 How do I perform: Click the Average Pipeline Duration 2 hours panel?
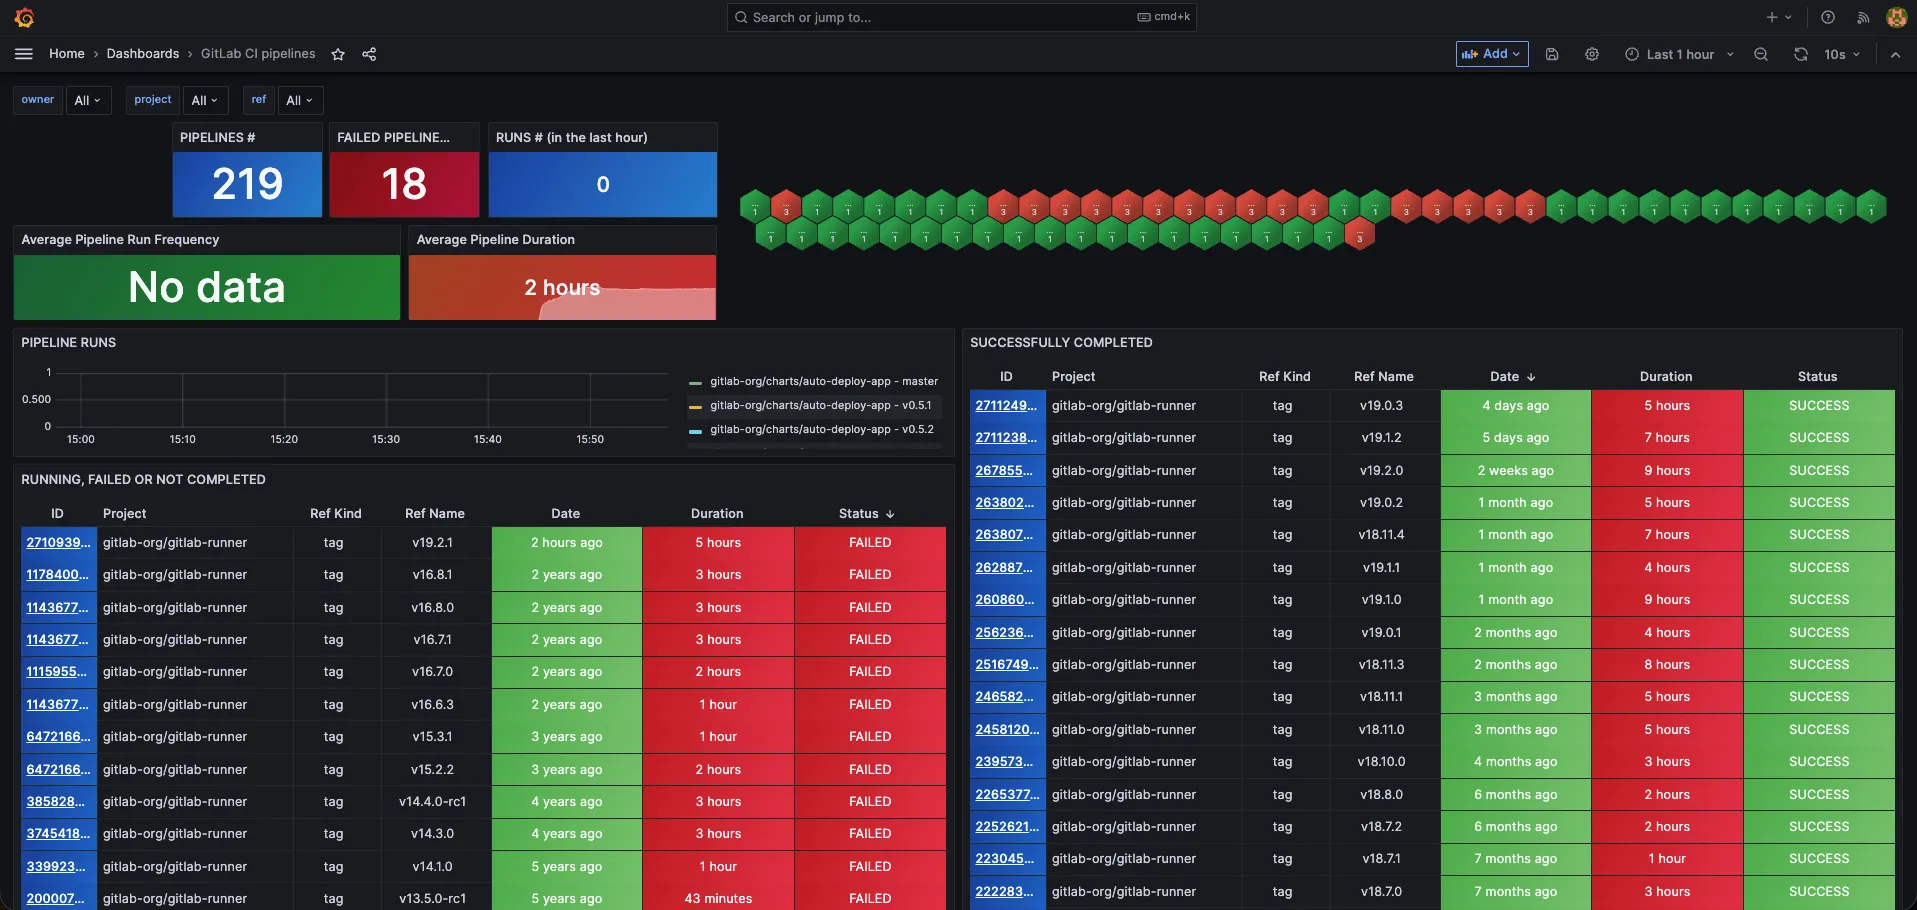click(x=562, y=287)
